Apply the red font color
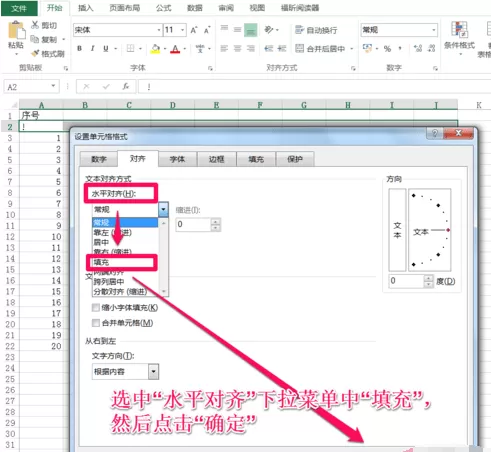Image resolution: width=491 pixels, height=452 pixels. tap(175, 49)
